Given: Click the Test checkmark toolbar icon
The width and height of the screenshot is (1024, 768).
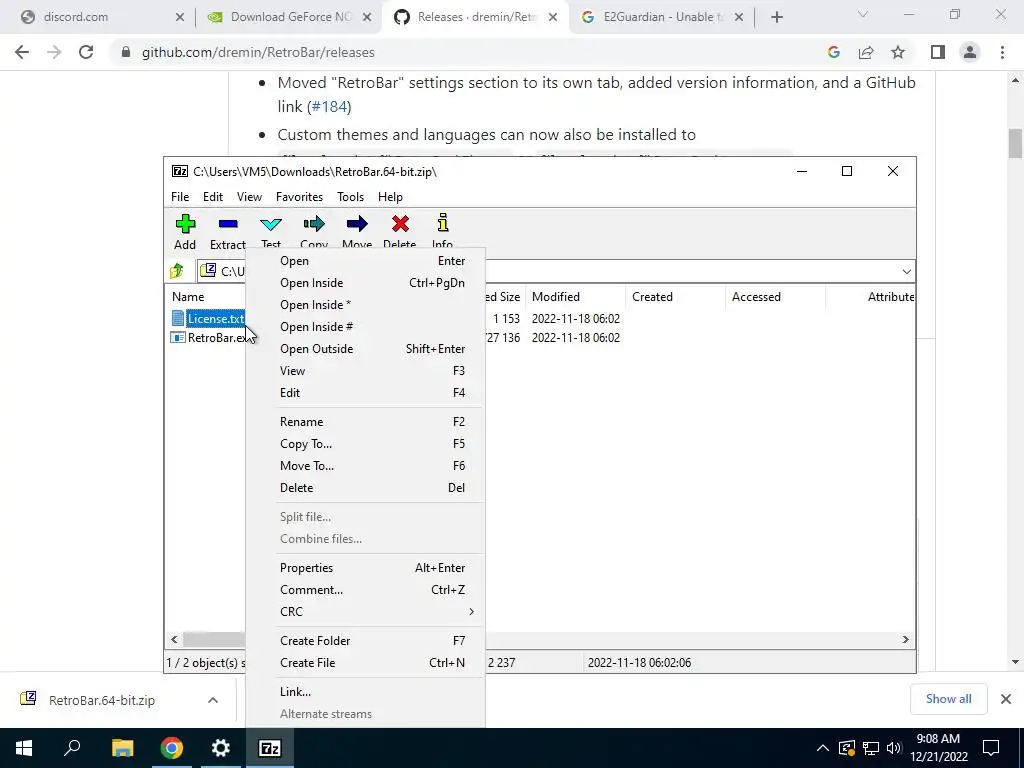Looking at the screenshot, I should (271, 225).
